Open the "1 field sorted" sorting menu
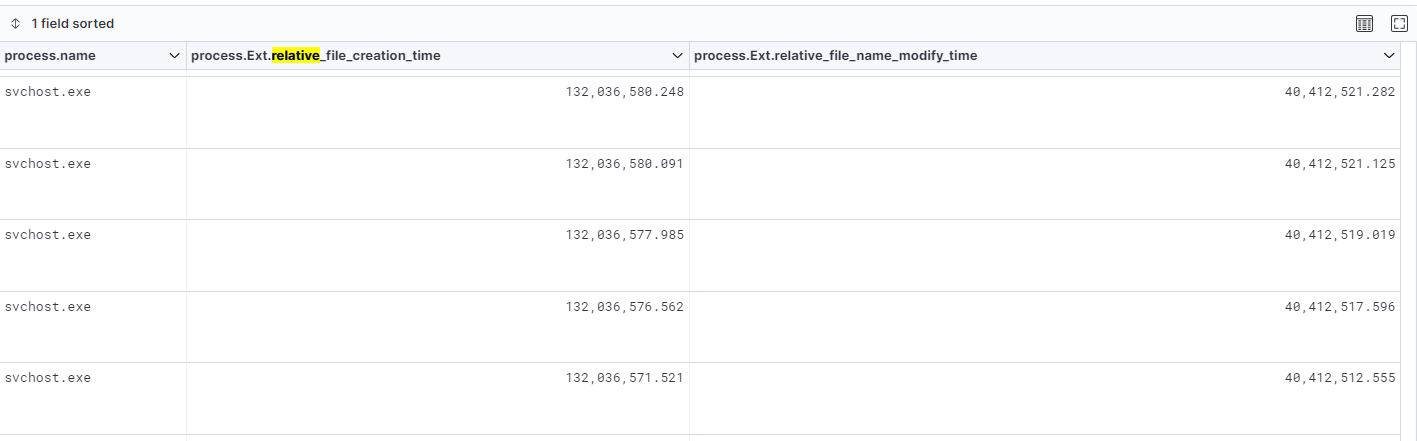The image size is (1417, 441). point(63,23)
